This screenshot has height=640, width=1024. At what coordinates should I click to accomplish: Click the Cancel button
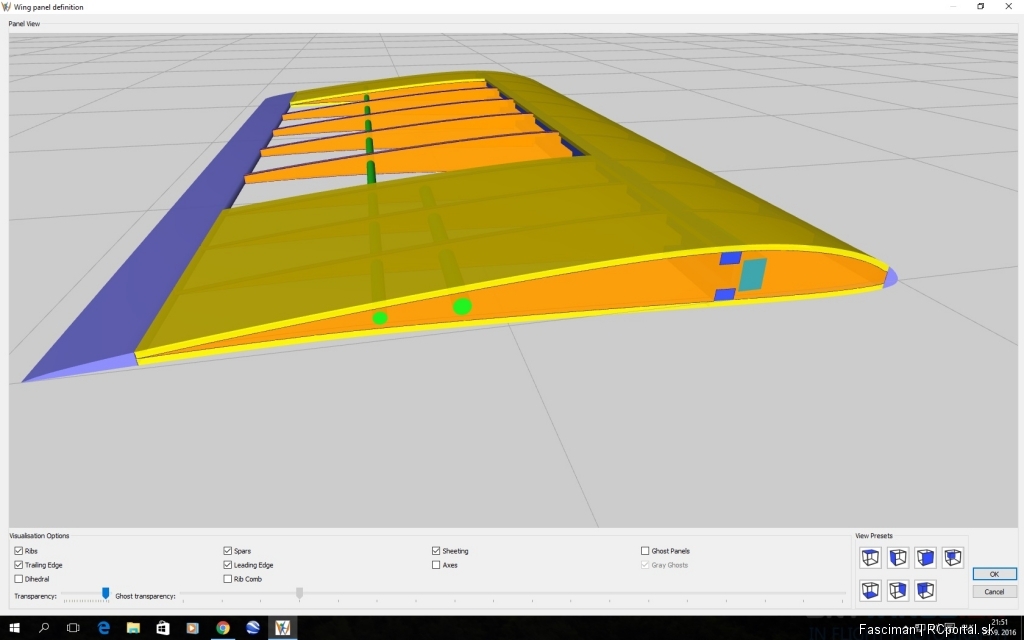994,592
